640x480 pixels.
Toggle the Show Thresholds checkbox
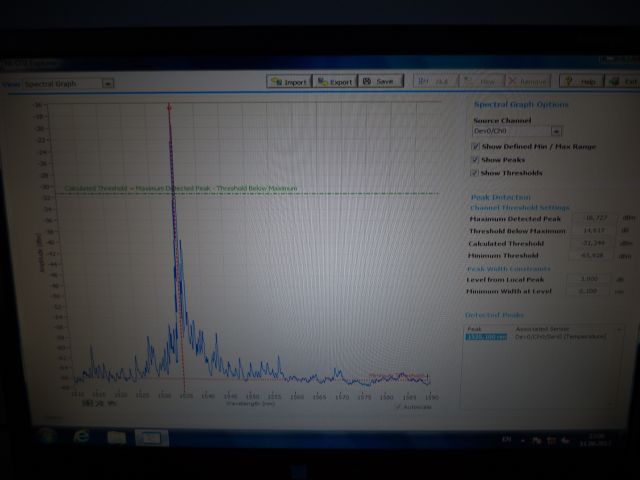(x=475, y=173)
